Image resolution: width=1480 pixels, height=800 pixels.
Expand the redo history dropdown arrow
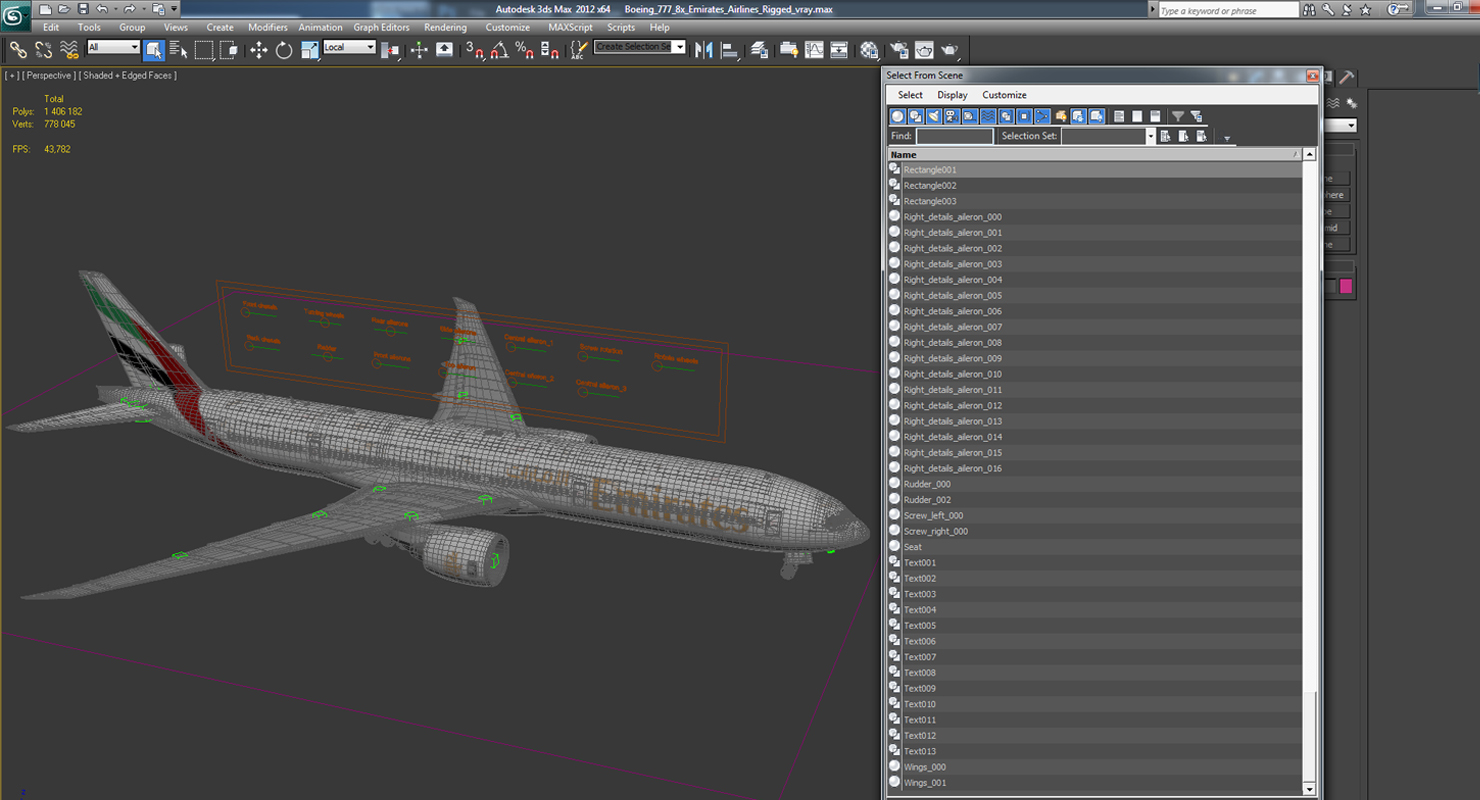(142, 9)
